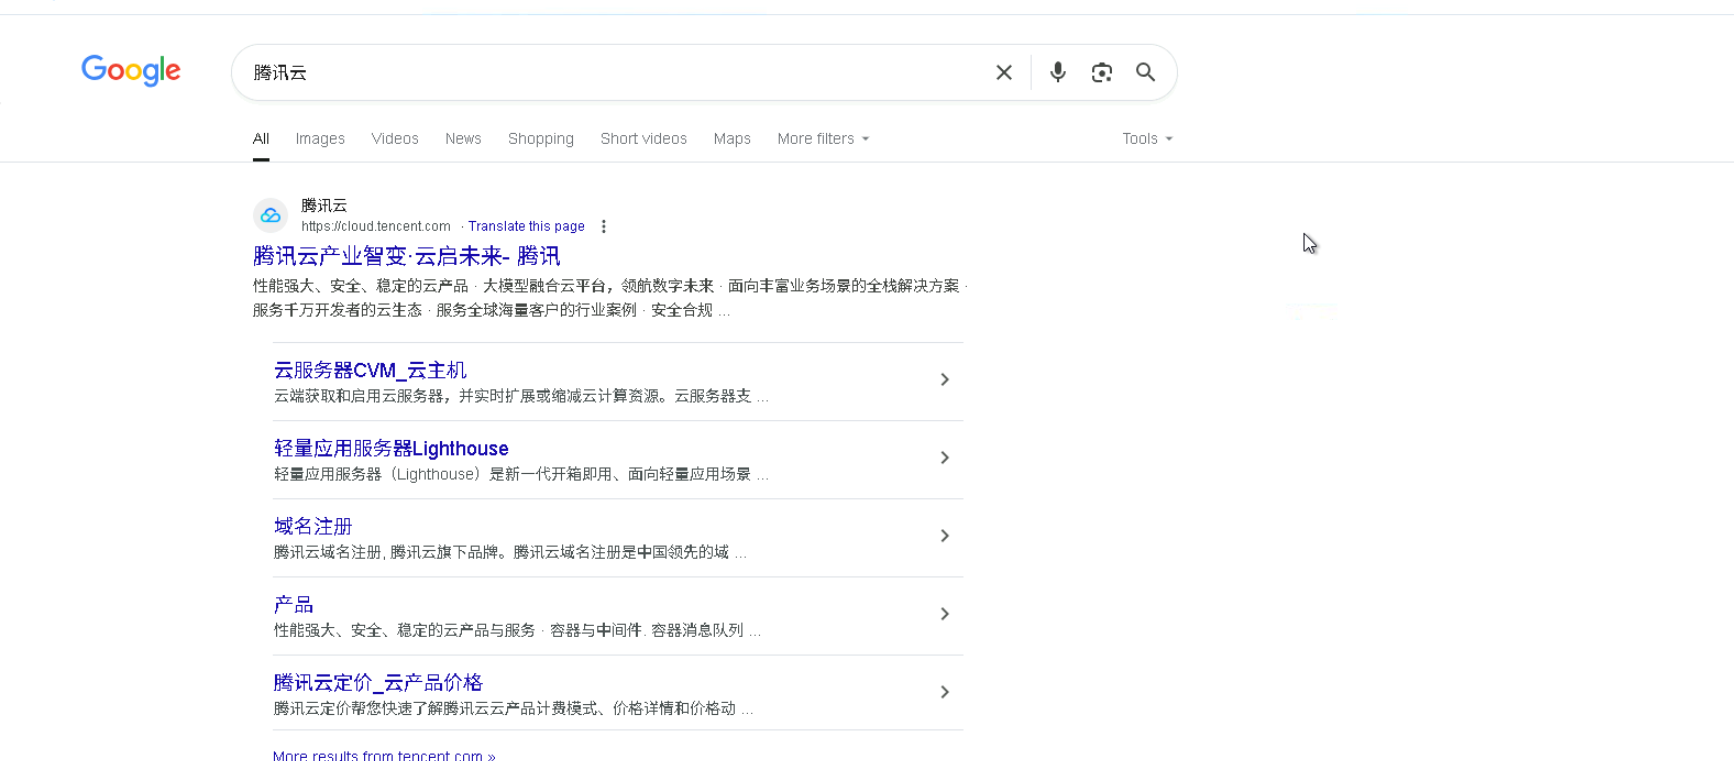Open three-dot menu next to Translate this page

[603, 226]
